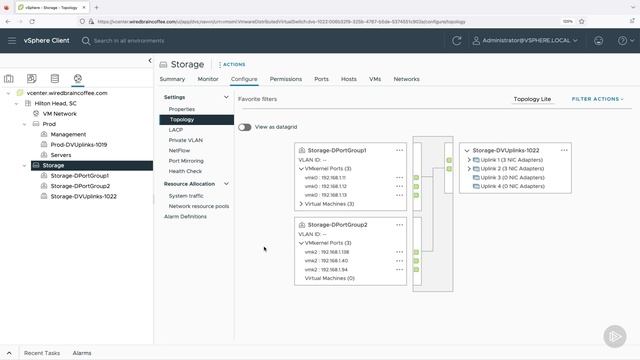Open the Actions menu for Storage

(x=232, y=64)
